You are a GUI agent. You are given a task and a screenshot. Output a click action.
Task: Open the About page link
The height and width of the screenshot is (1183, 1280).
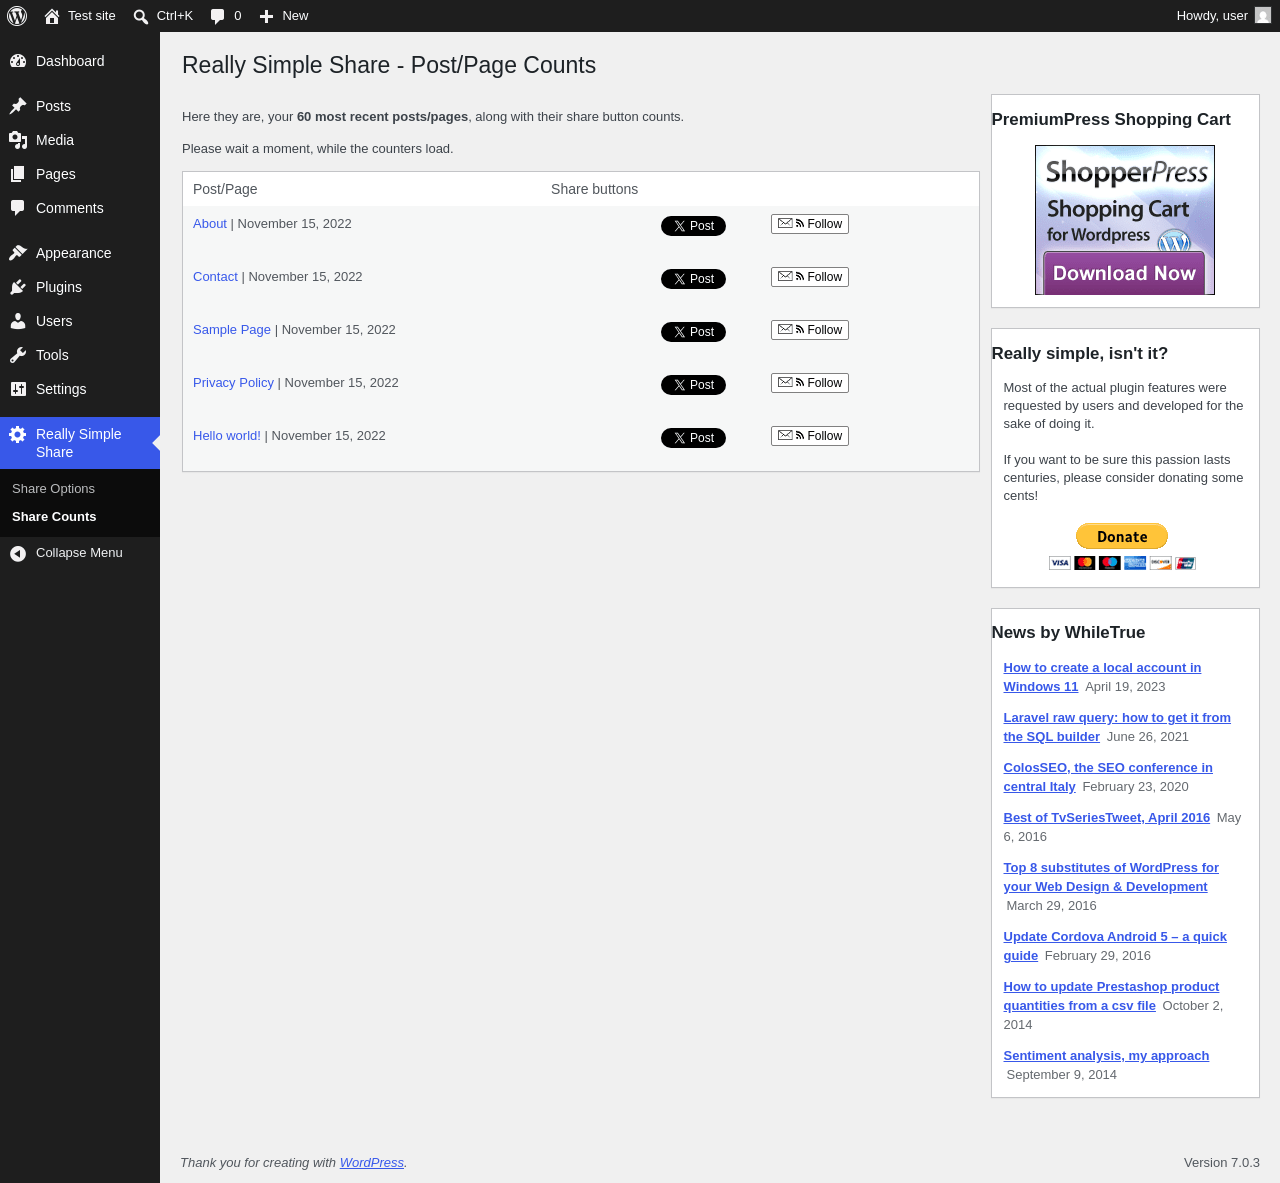pos(210,224)
